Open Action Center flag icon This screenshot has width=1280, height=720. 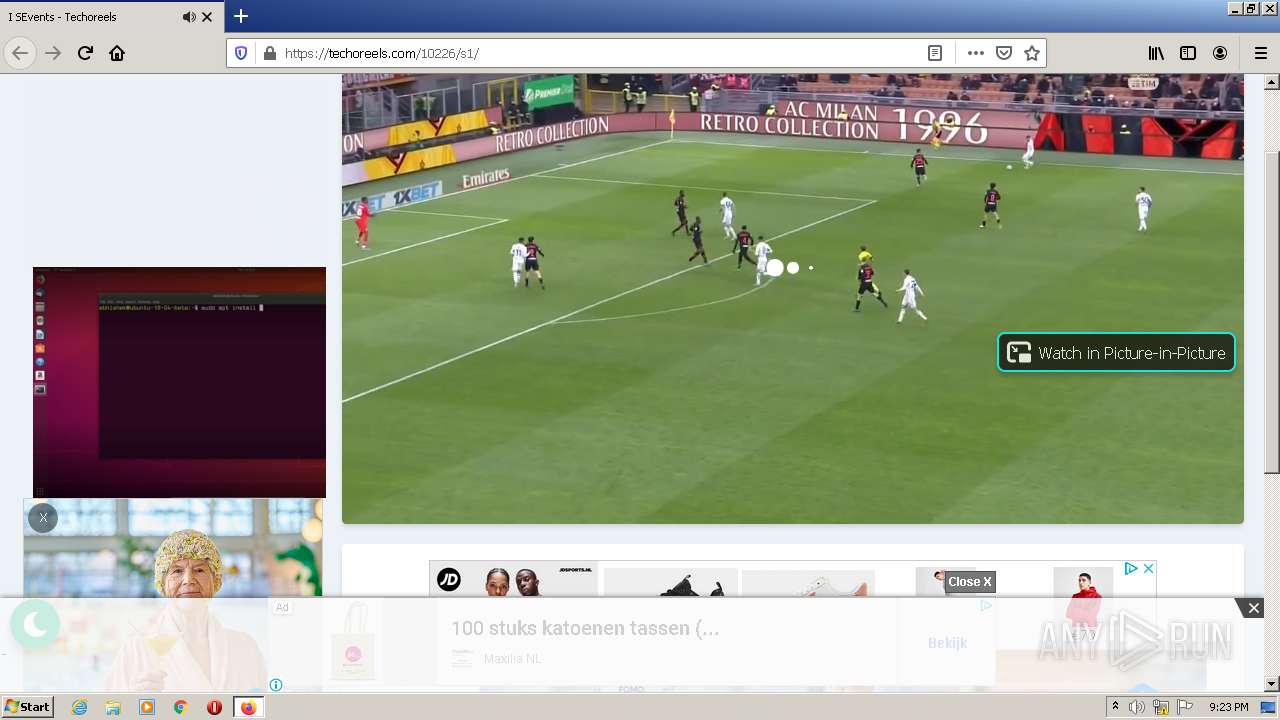click(1185, 707)
